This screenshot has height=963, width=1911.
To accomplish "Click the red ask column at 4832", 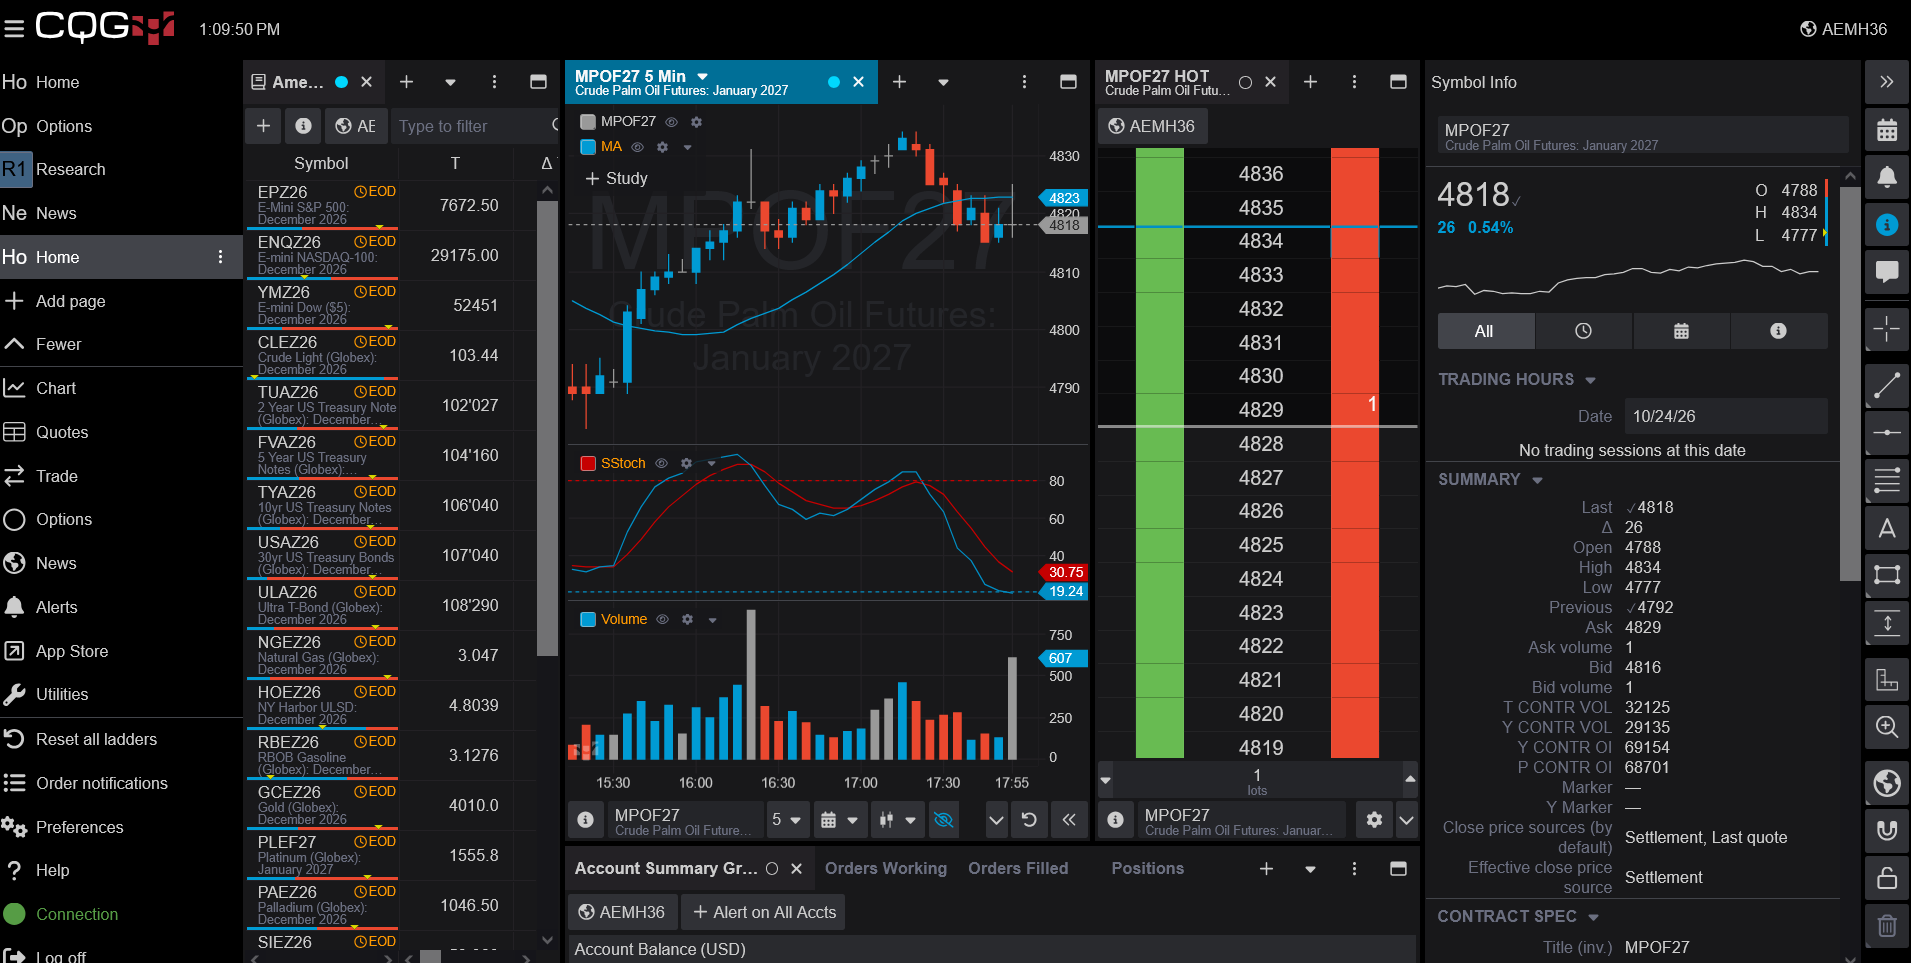I will [1355, 309].
